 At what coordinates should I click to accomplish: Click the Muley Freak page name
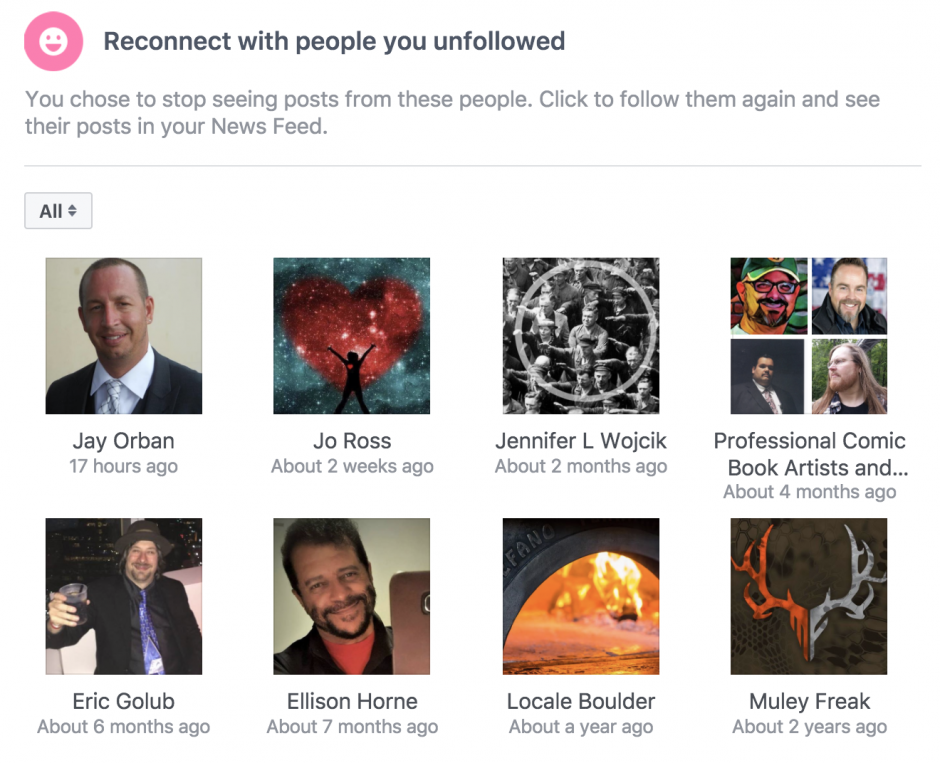click(x=809, y=701)
